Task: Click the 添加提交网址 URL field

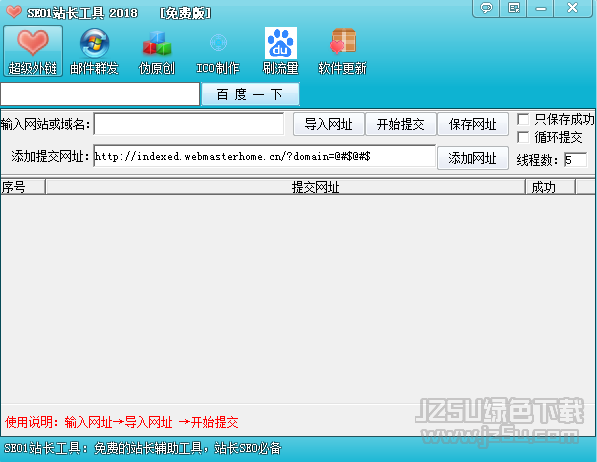Action: point(265,156)
